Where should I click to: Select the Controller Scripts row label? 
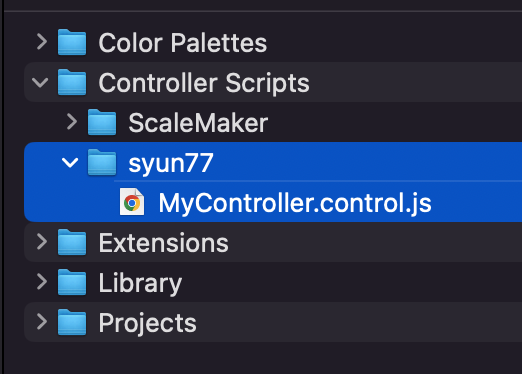pos(204,83)
